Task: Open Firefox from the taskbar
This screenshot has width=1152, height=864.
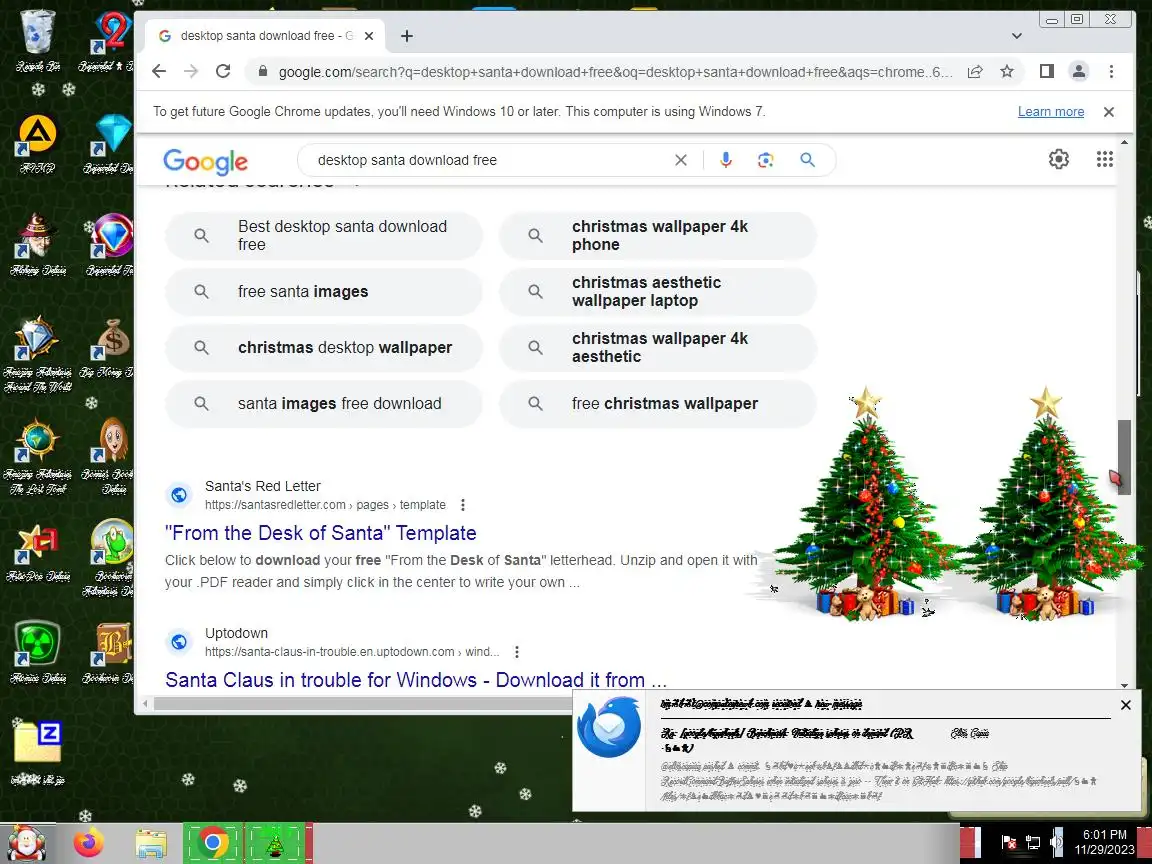Action: (89, 843)
